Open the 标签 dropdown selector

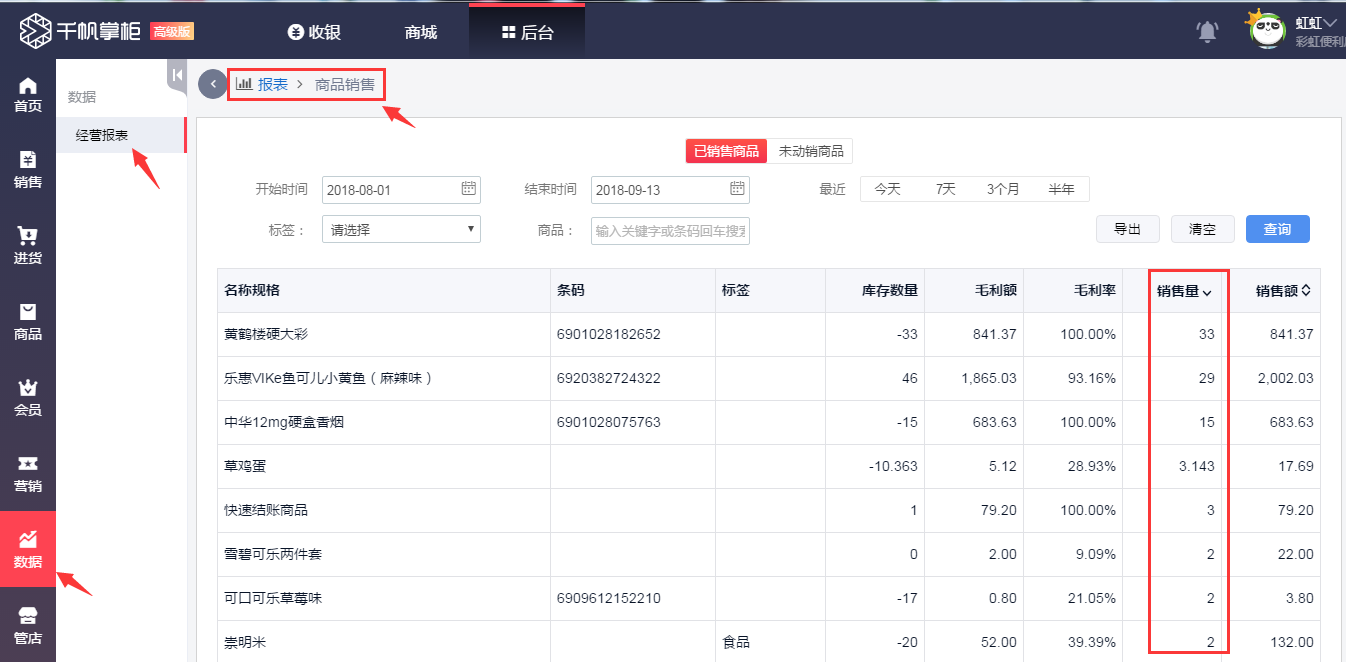401,230
